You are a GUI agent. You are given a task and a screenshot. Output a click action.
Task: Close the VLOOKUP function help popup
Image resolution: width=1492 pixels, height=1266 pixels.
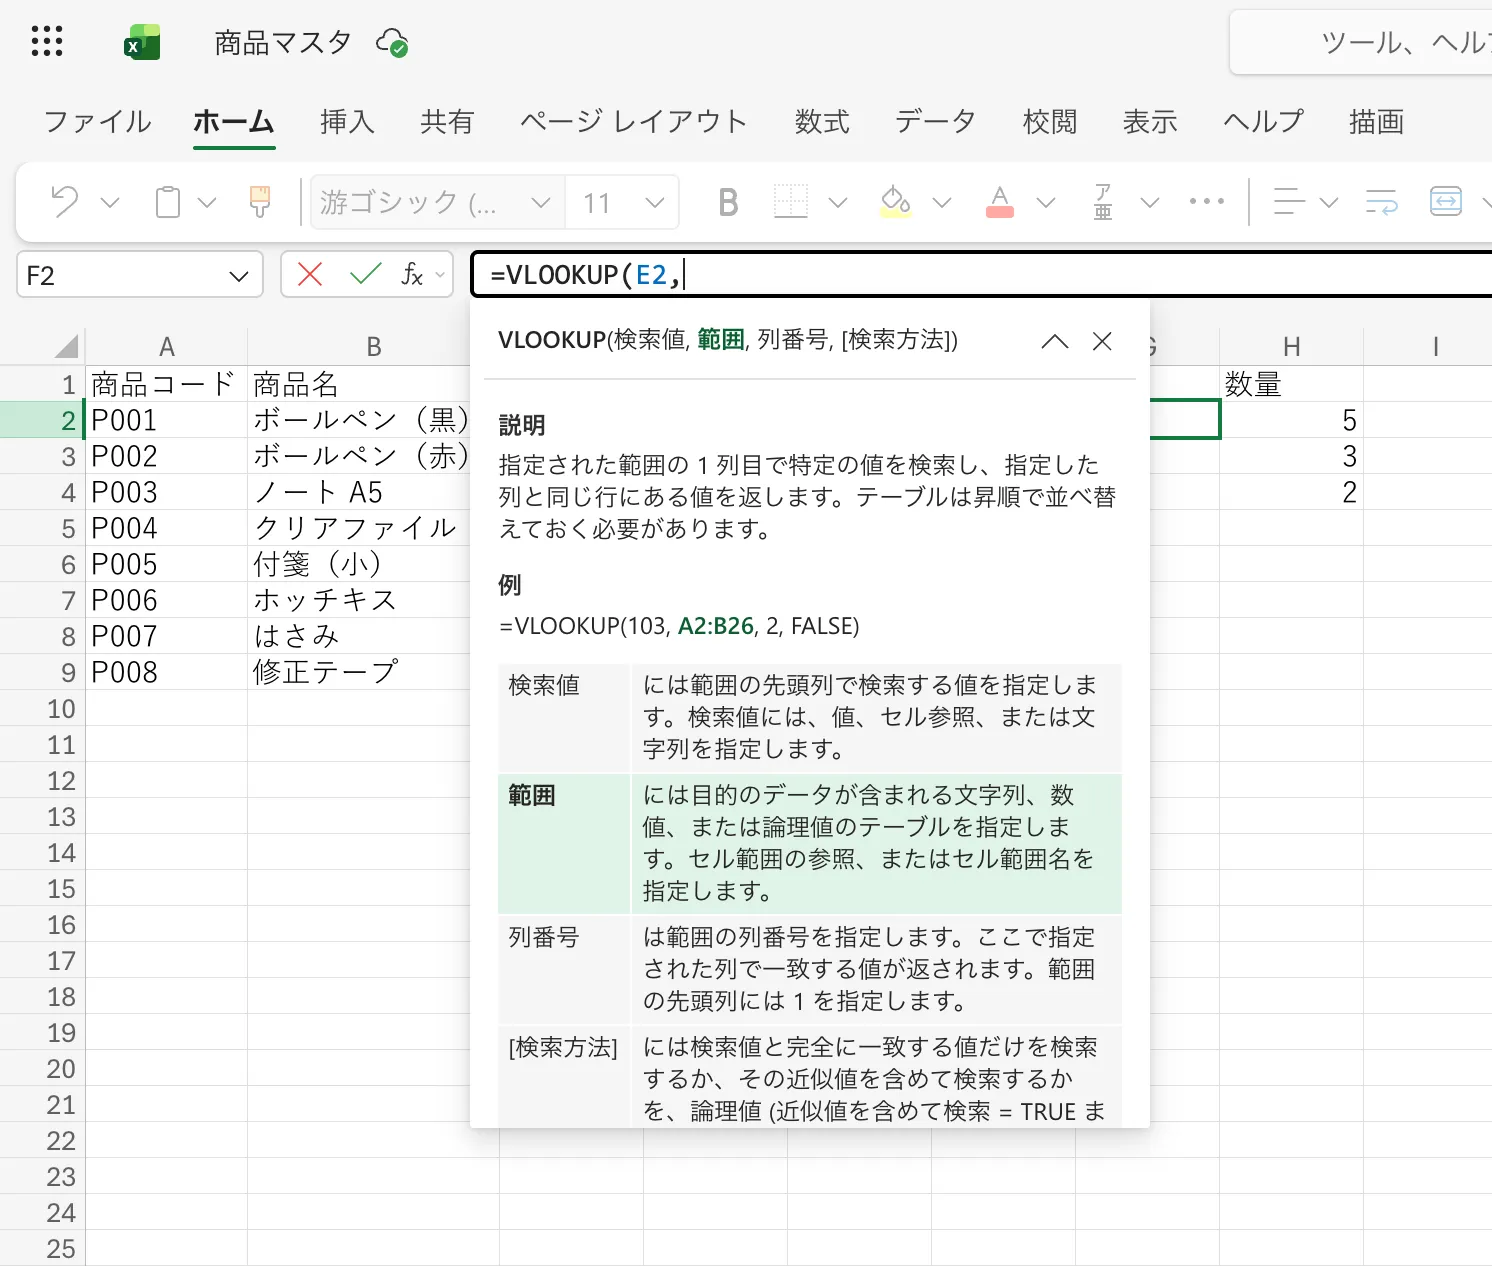[x=1102, y=341]
